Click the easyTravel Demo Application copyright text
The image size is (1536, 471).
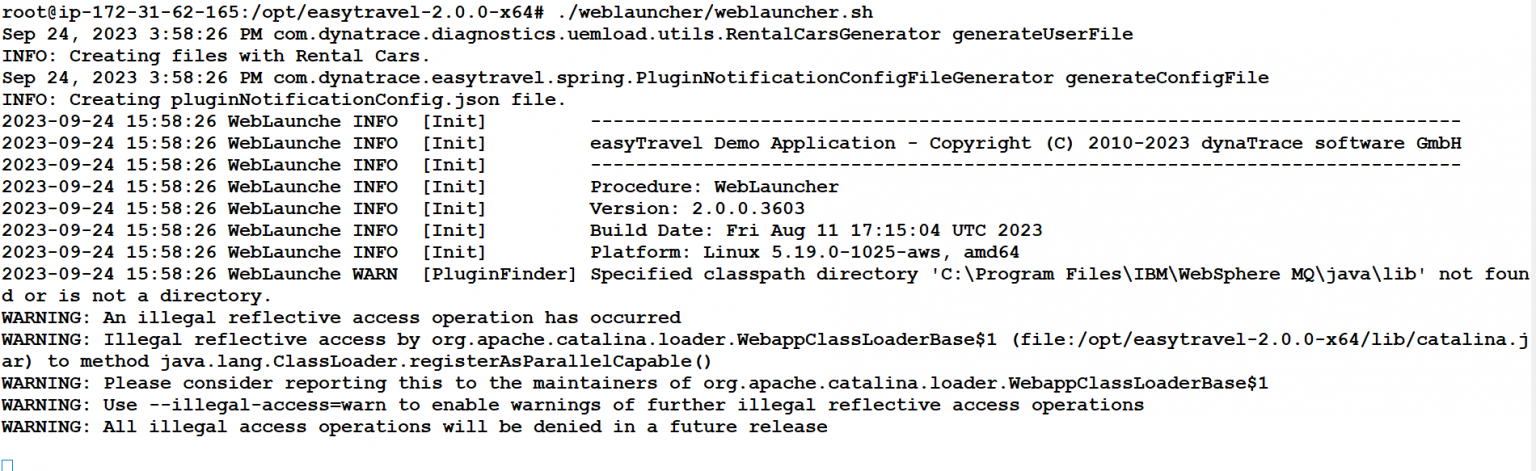(1026, 143)
